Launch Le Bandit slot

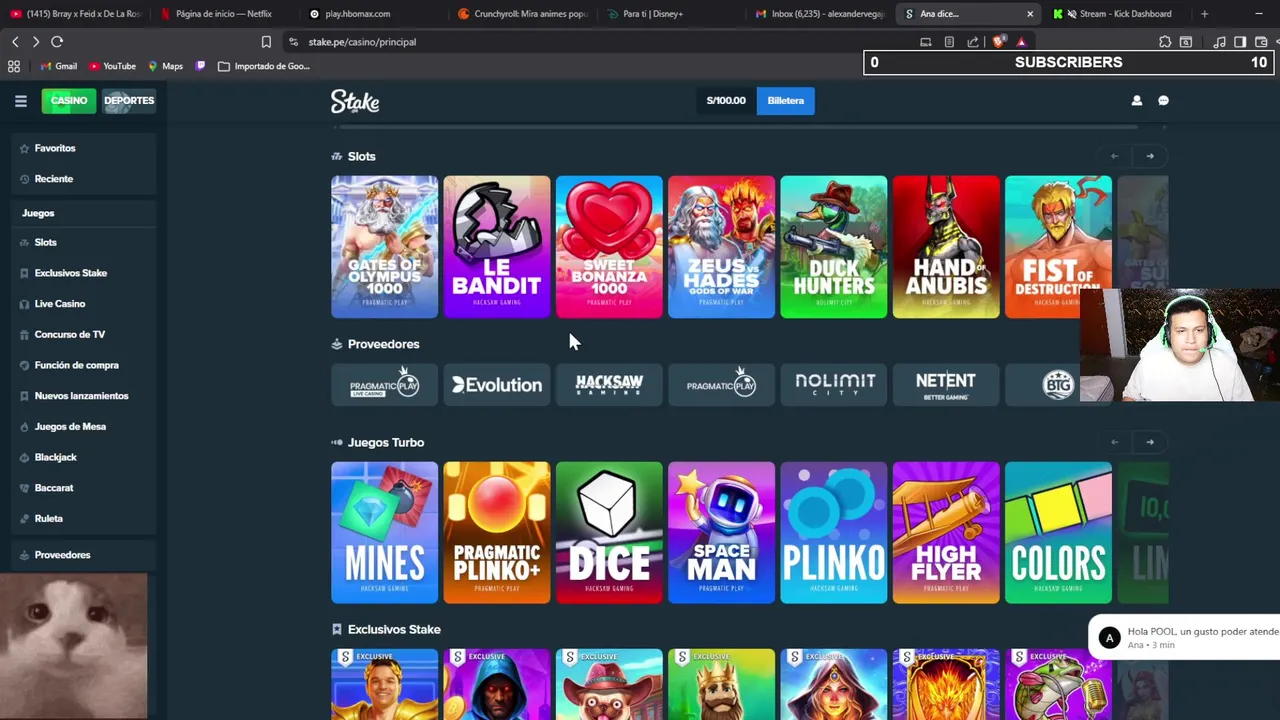click(497, 247)
